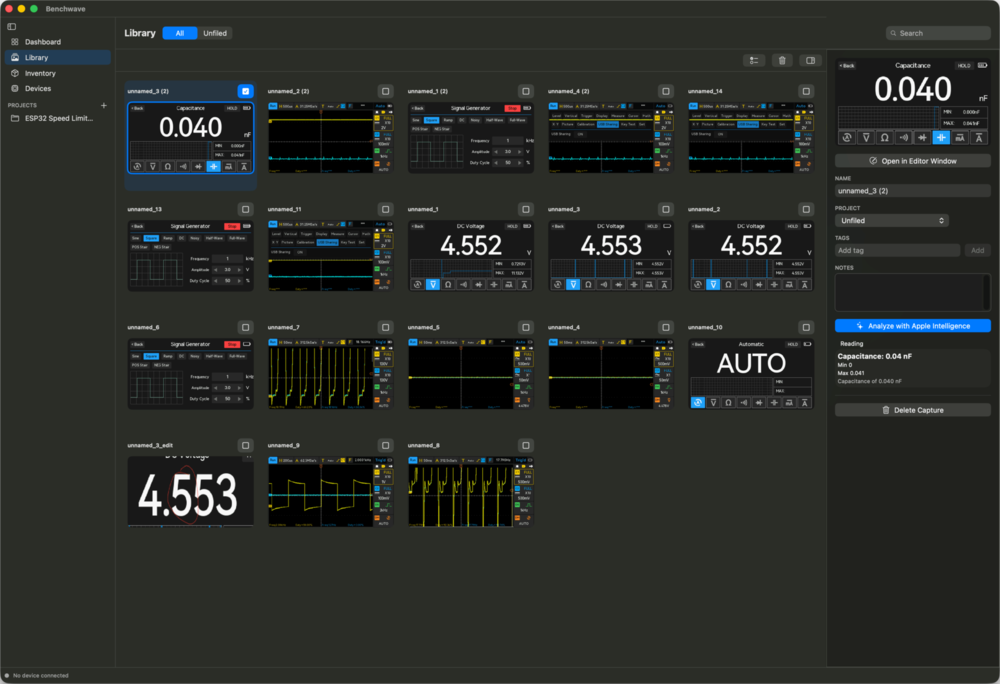Screen dimensions: 1000x684
Task: Select the checkbox for unnamed_14
Action: tap(806, 91)
